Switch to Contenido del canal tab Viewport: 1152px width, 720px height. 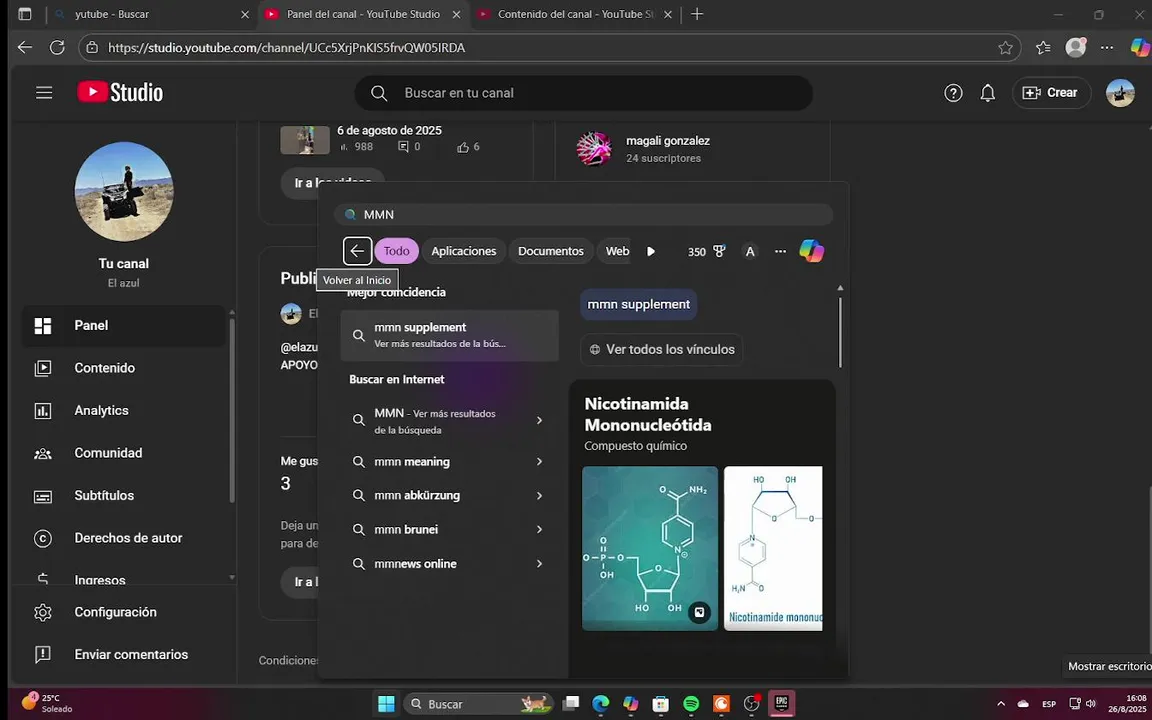tap(575, 15)
